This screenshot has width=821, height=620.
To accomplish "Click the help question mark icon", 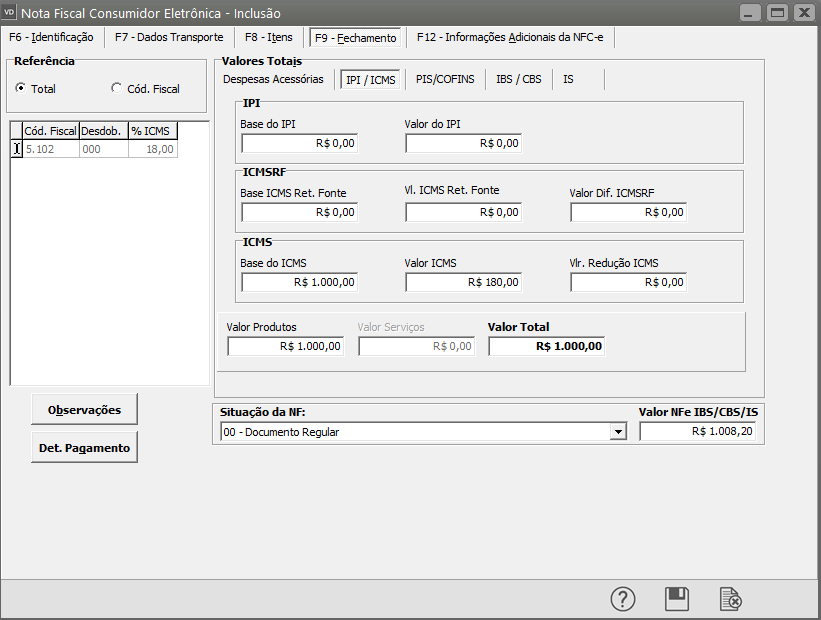I will pyautogui.click(x=623, y=598).
